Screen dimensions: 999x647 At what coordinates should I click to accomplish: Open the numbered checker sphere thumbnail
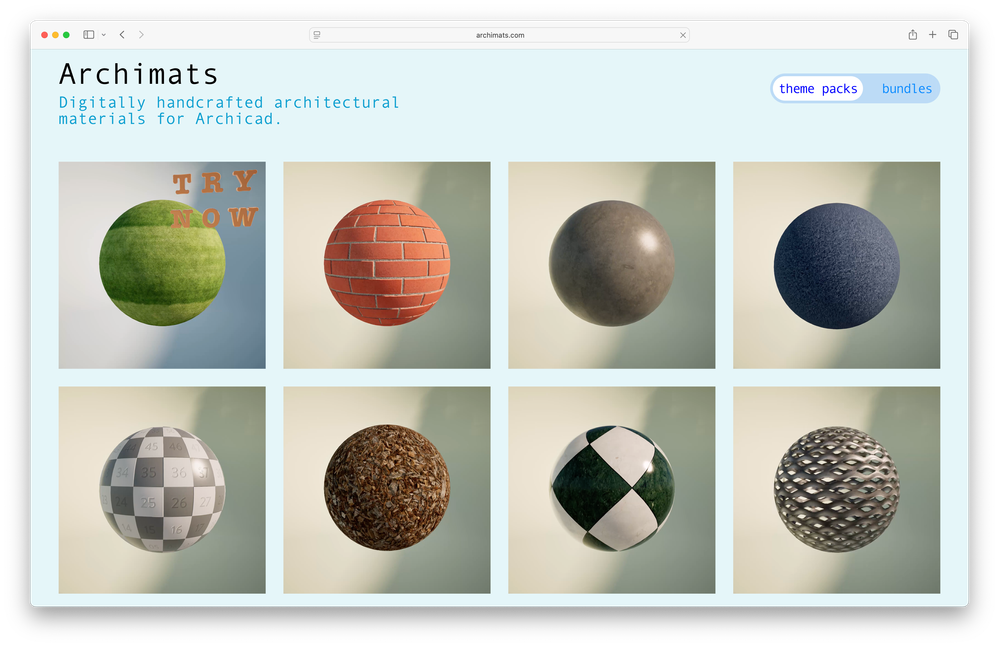pos(162,490)
